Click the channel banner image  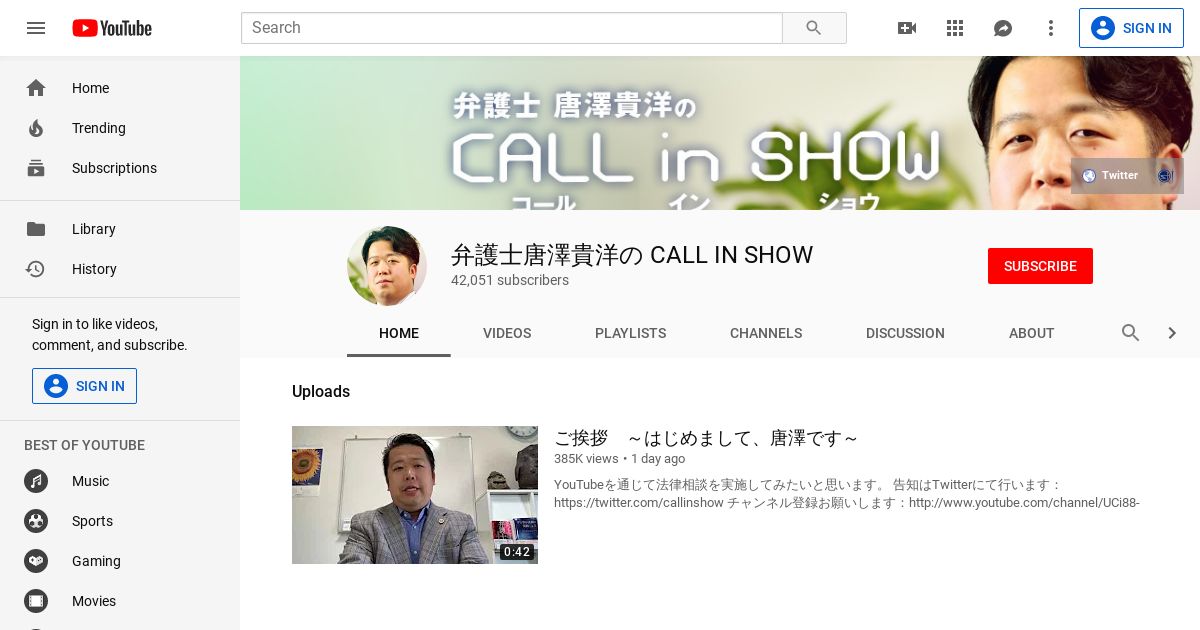[x=720, y=133]
